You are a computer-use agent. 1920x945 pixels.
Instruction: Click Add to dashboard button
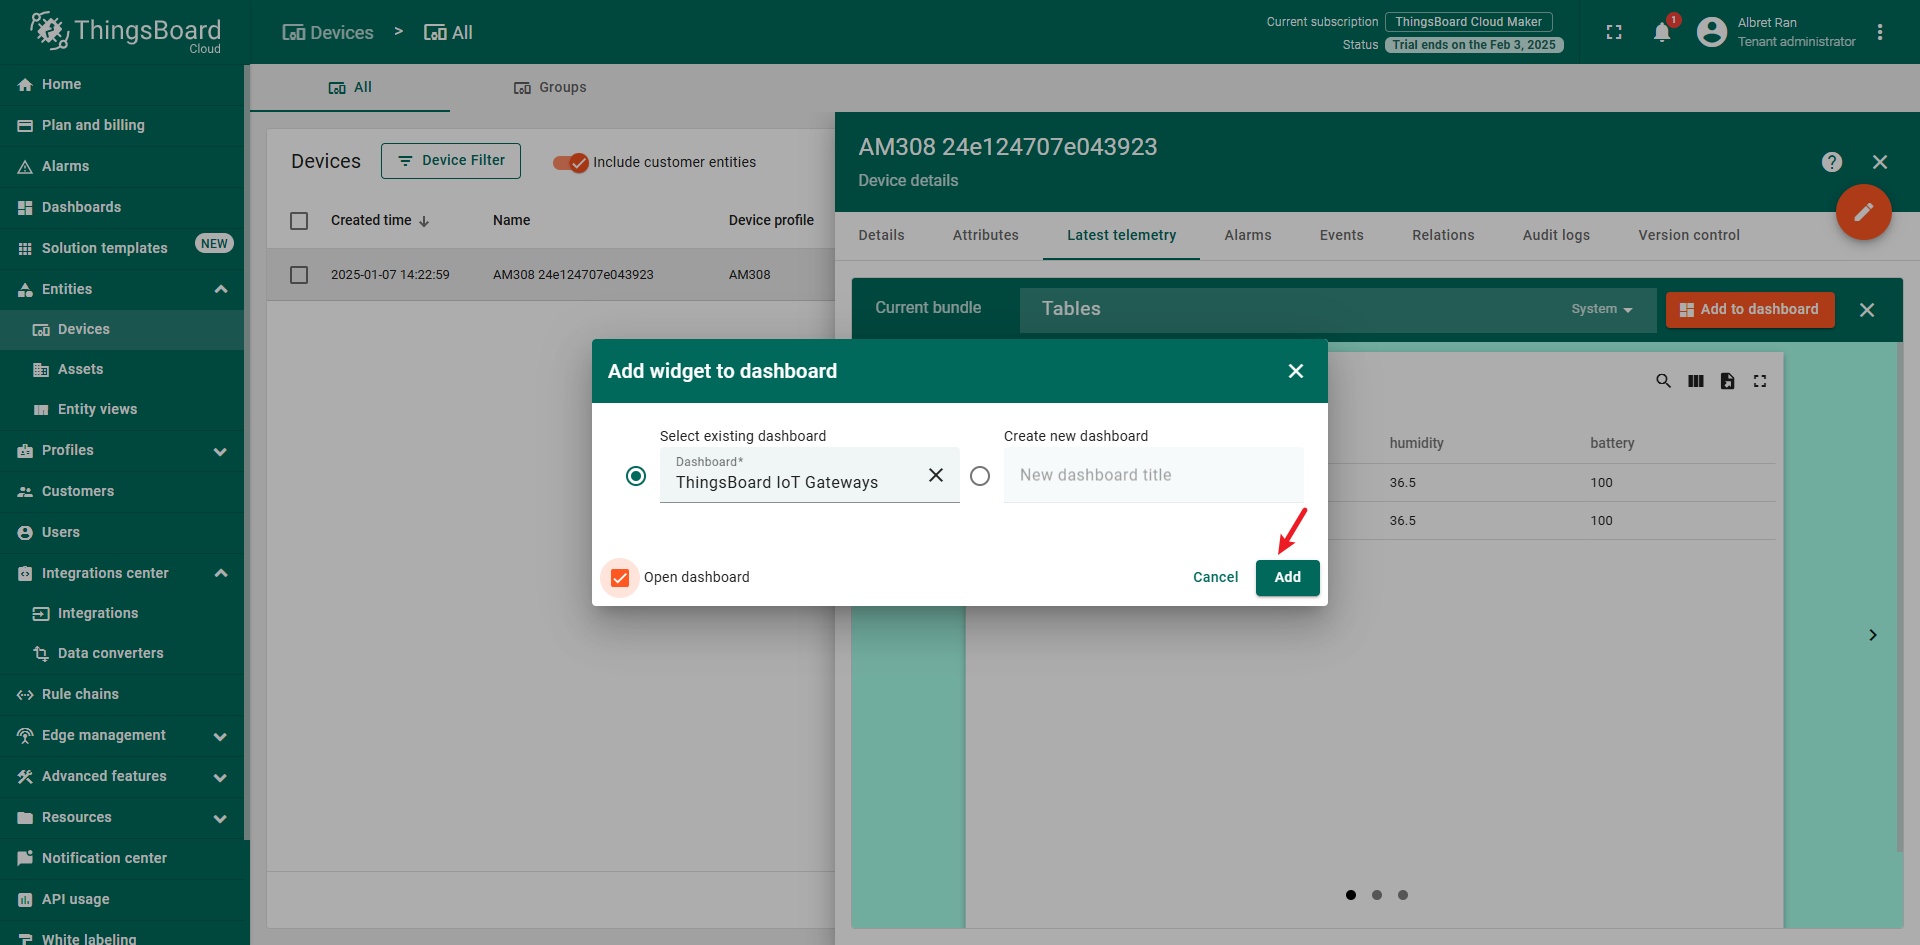[x=1750, y=310]
